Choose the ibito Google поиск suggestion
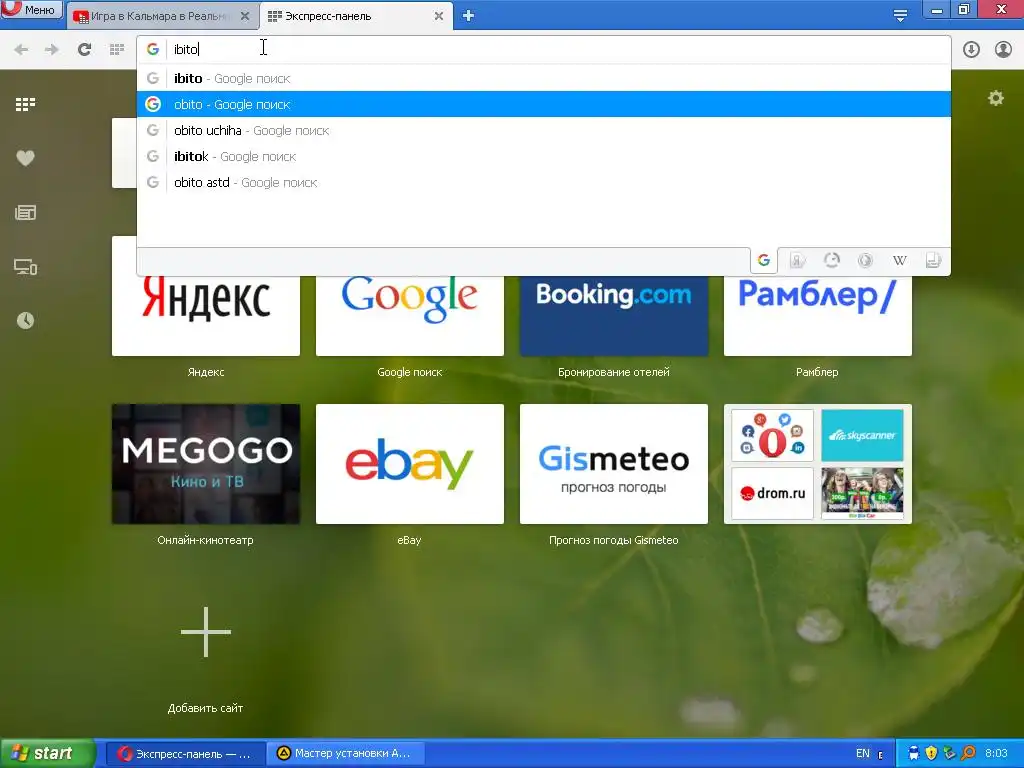Viewport: 1024px width, 768px height. 543,78
